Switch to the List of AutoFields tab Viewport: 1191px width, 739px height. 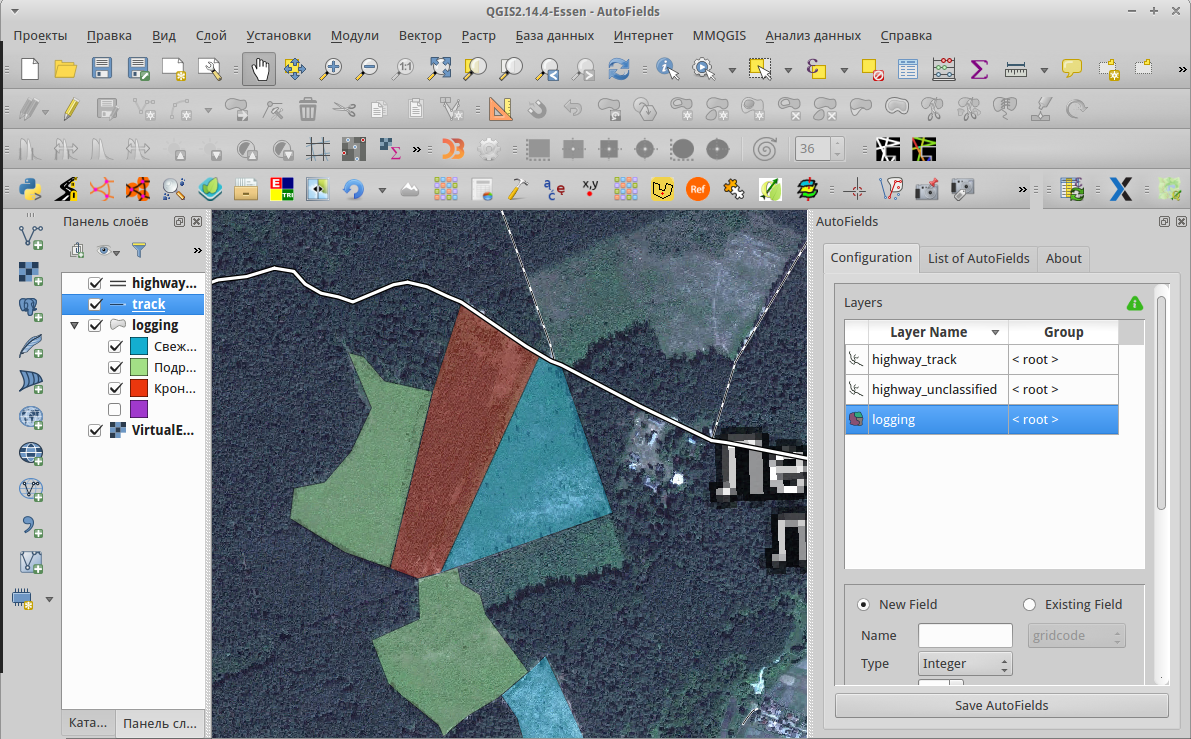(x=978, y=258)
